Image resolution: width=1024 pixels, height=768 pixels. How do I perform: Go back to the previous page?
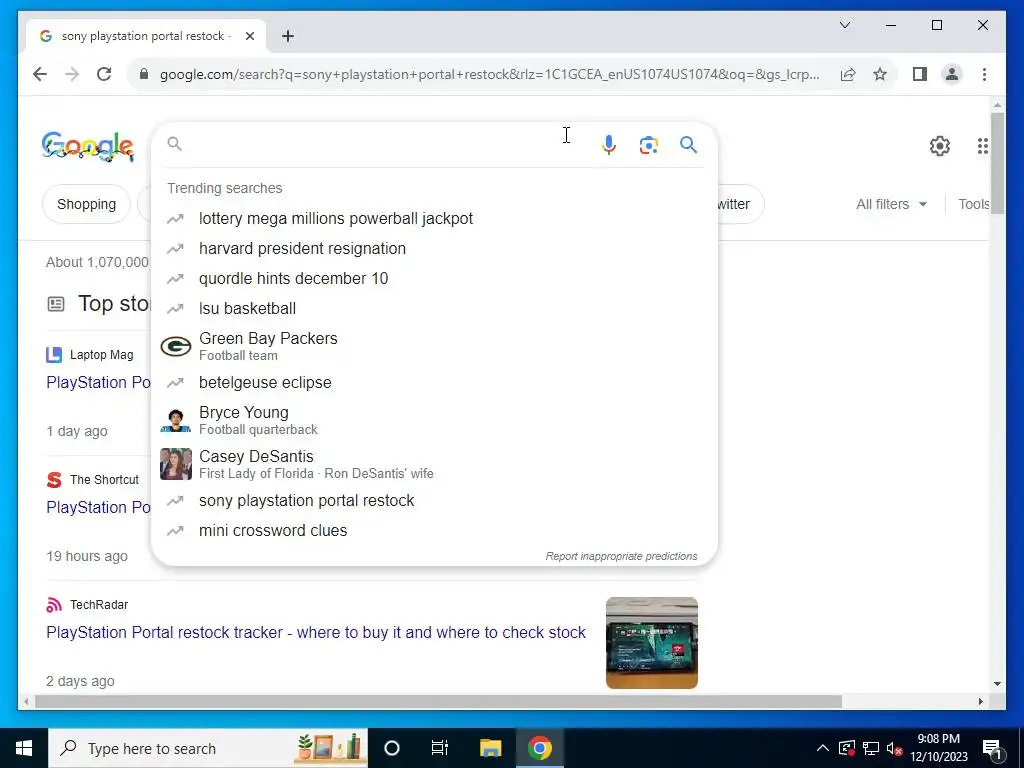pyautogui.click(x=40, y=74)
